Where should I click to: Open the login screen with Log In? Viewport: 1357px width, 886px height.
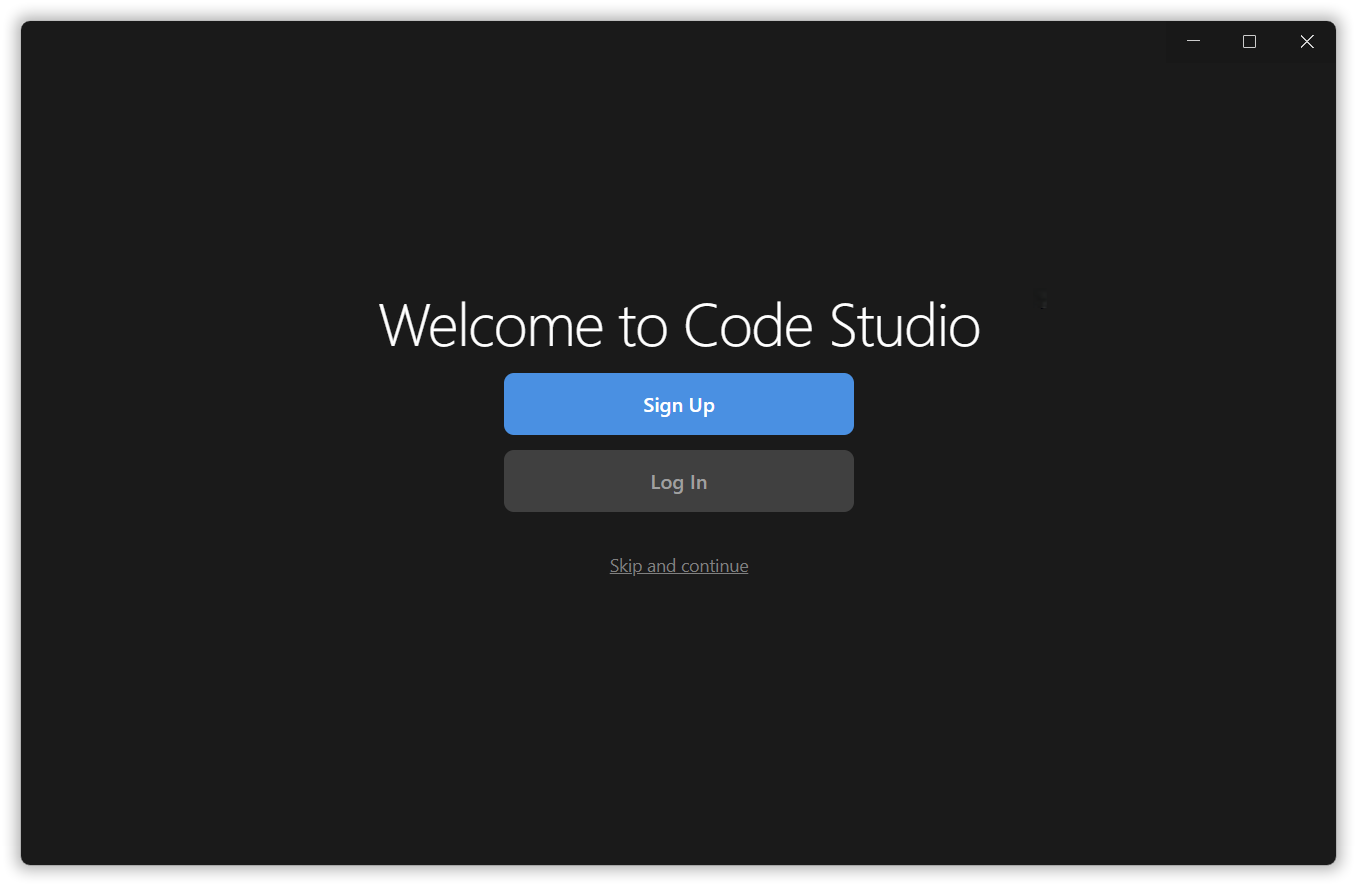(x=678, y=481)
